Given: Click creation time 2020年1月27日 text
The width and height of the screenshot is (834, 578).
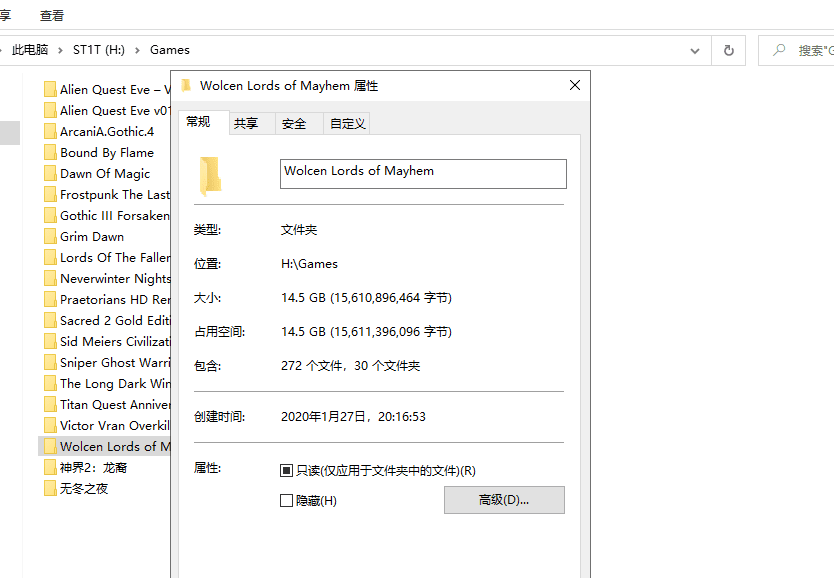Looking at the screenshot, I should (353, 417).
